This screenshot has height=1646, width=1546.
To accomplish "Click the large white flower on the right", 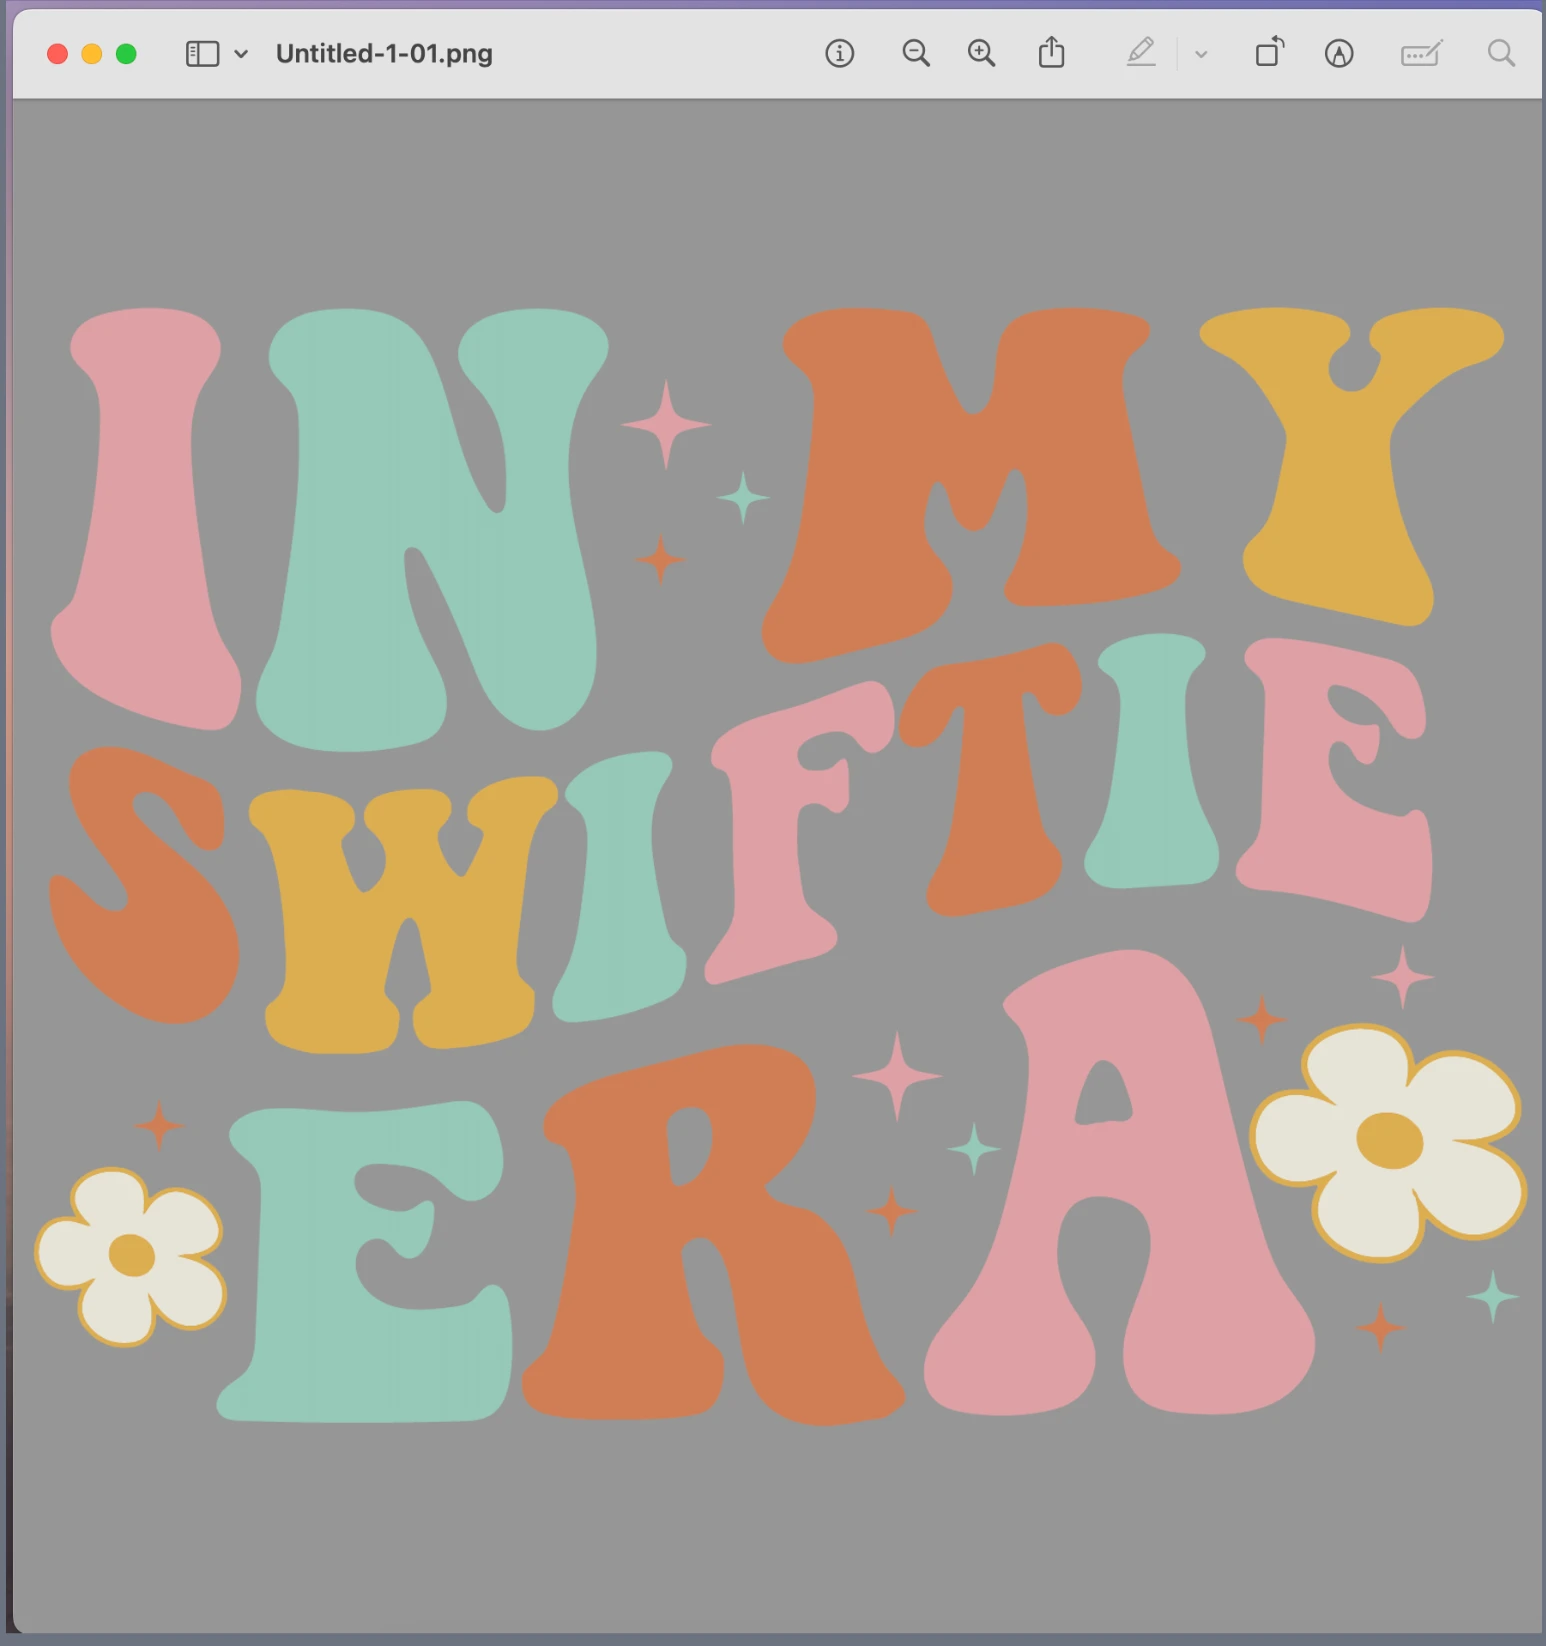I will pos(1388,1141).
